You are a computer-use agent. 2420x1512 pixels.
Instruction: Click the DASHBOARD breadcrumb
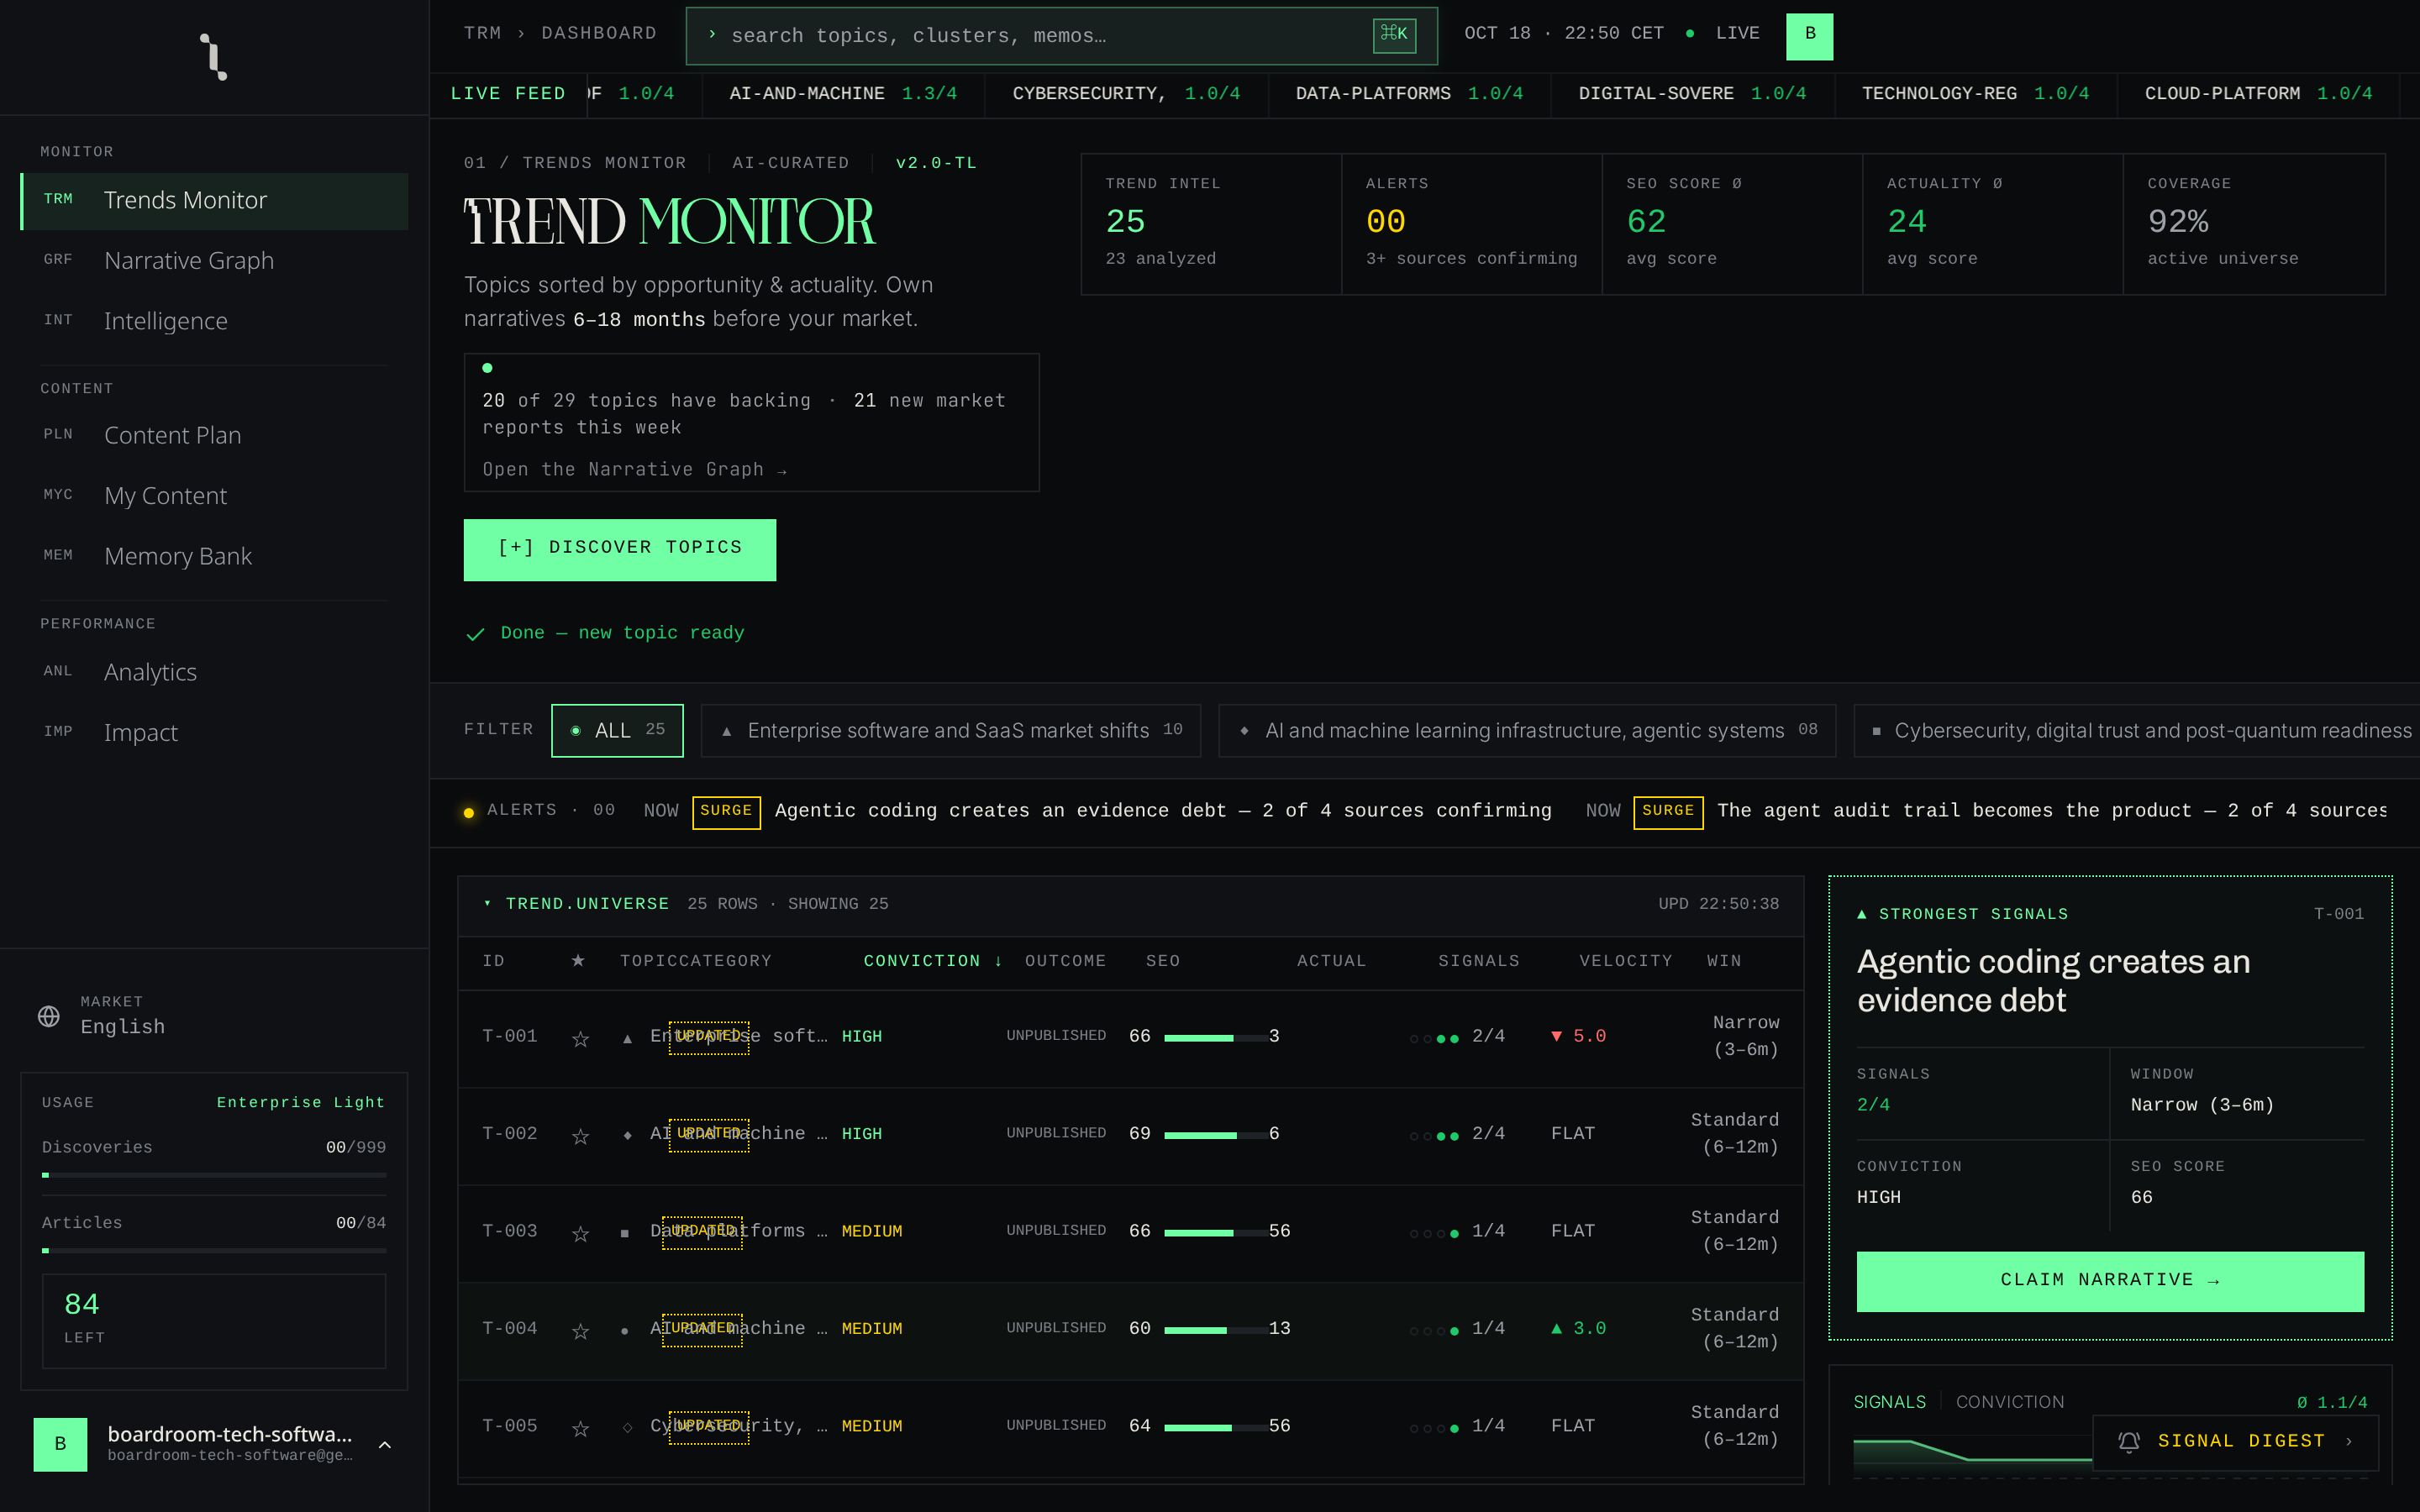pyautogui.click(x=599, y=34)
